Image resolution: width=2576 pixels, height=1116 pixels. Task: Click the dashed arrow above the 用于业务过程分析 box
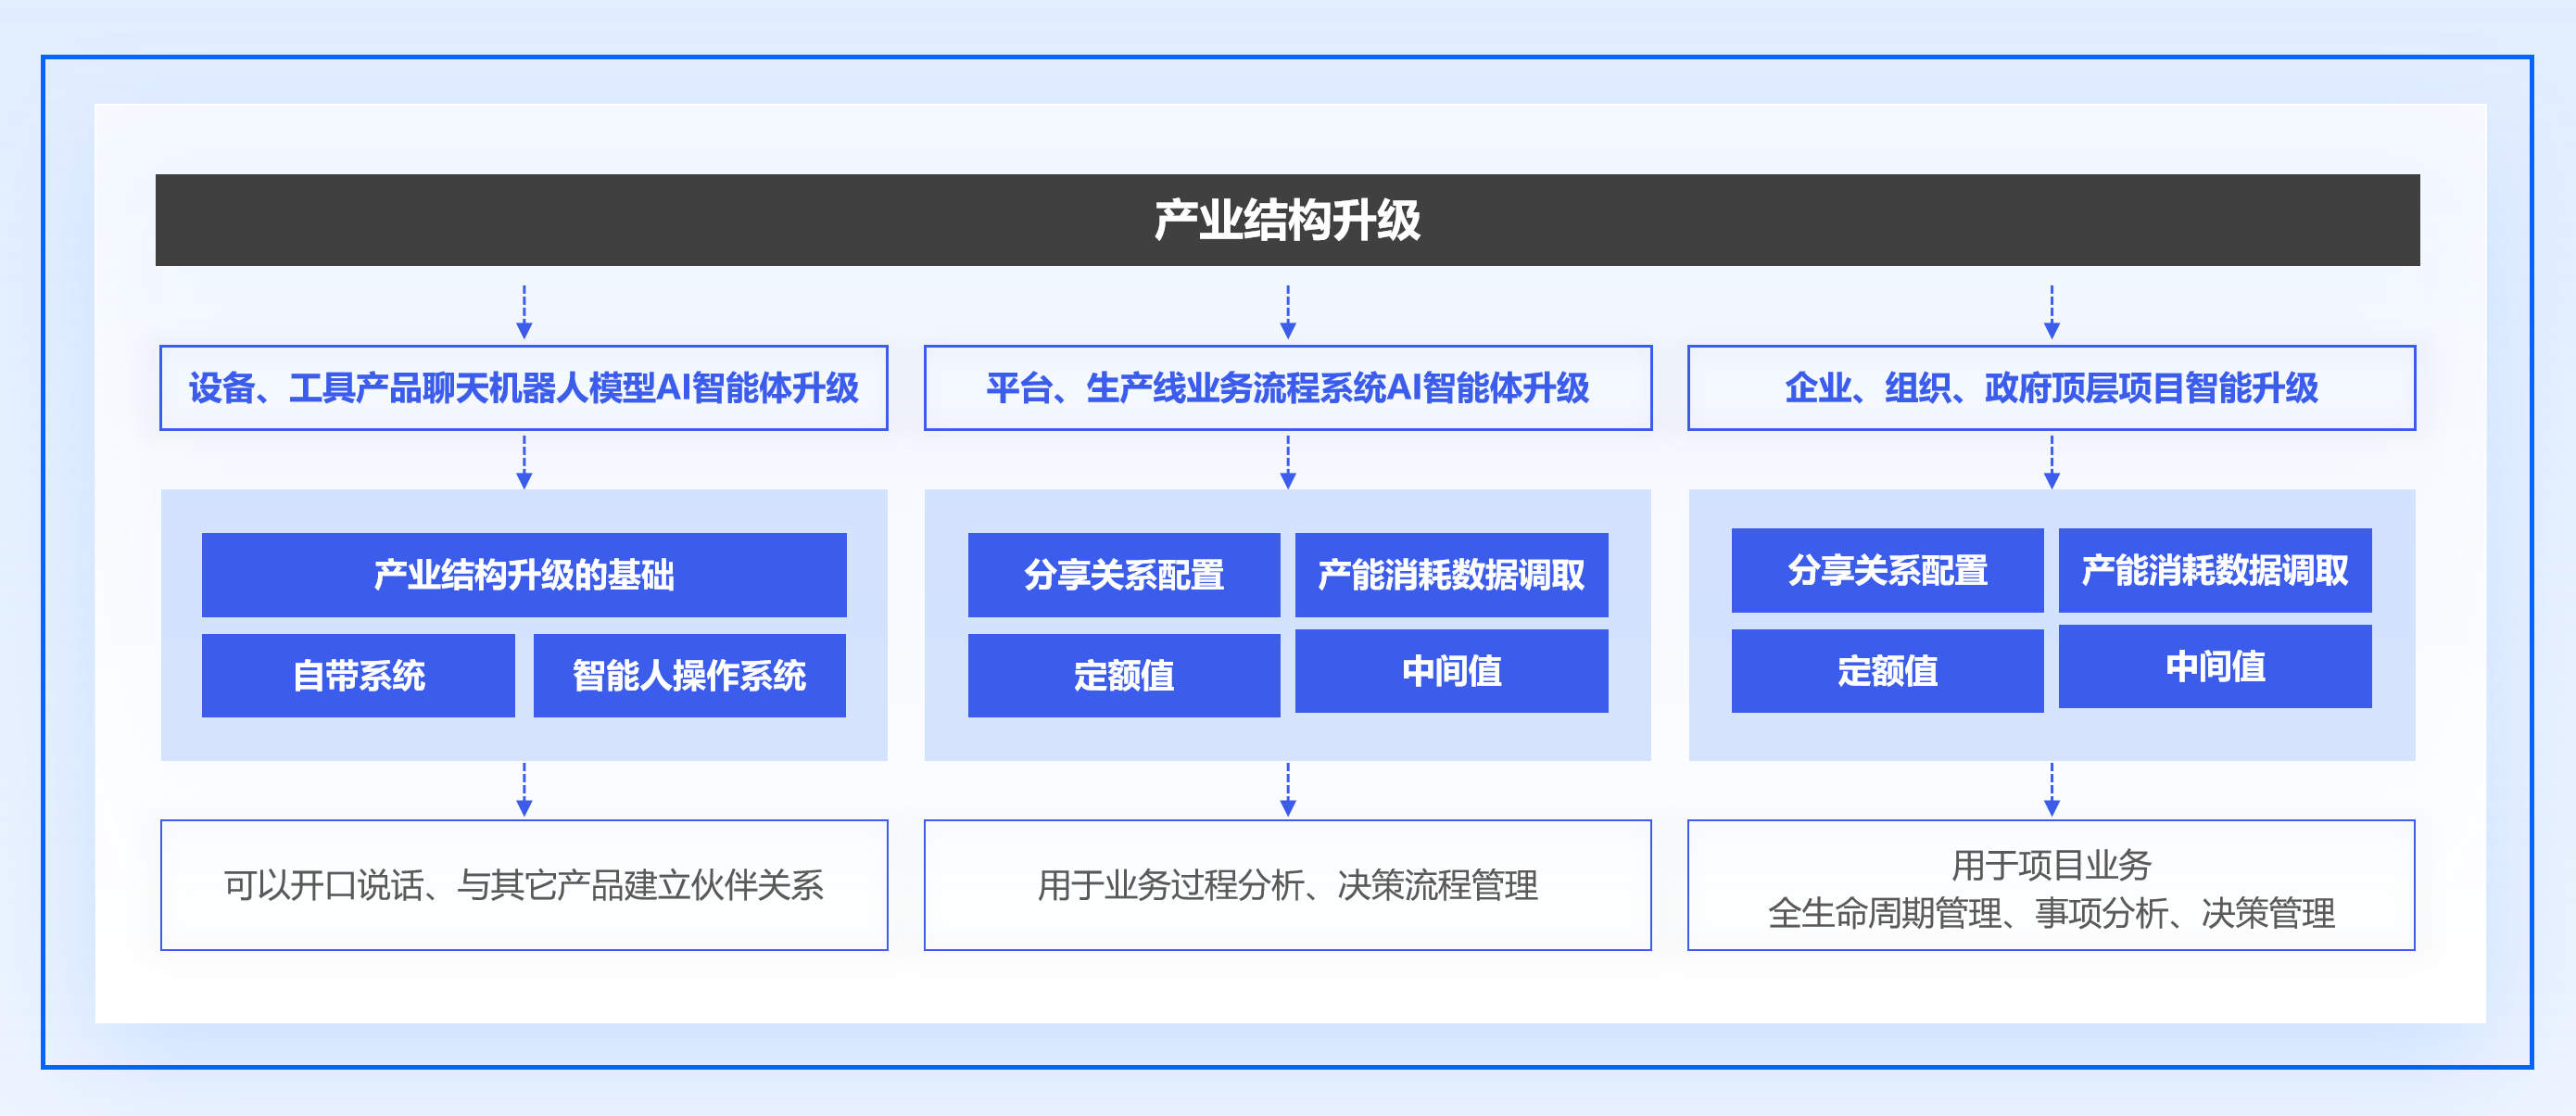(1288, 789)
